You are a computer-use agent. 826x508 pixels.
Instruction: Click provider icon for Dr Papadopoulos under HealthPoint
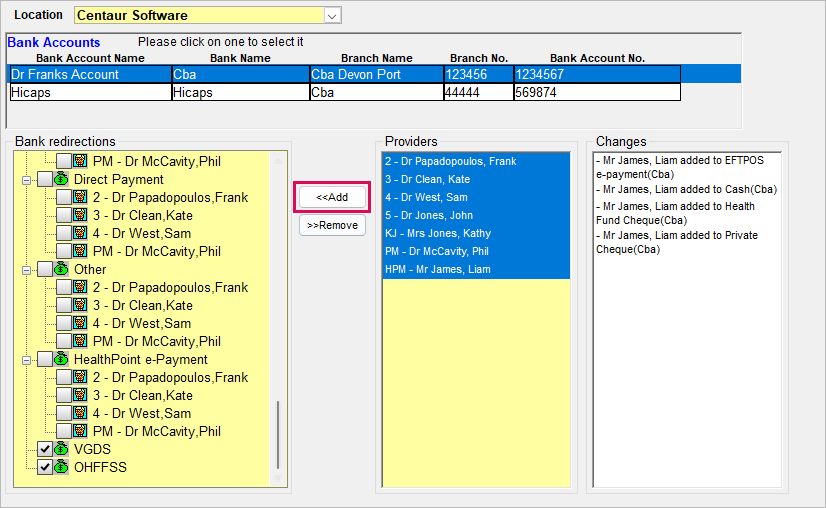pyautogui.click(x=80, y=377)
